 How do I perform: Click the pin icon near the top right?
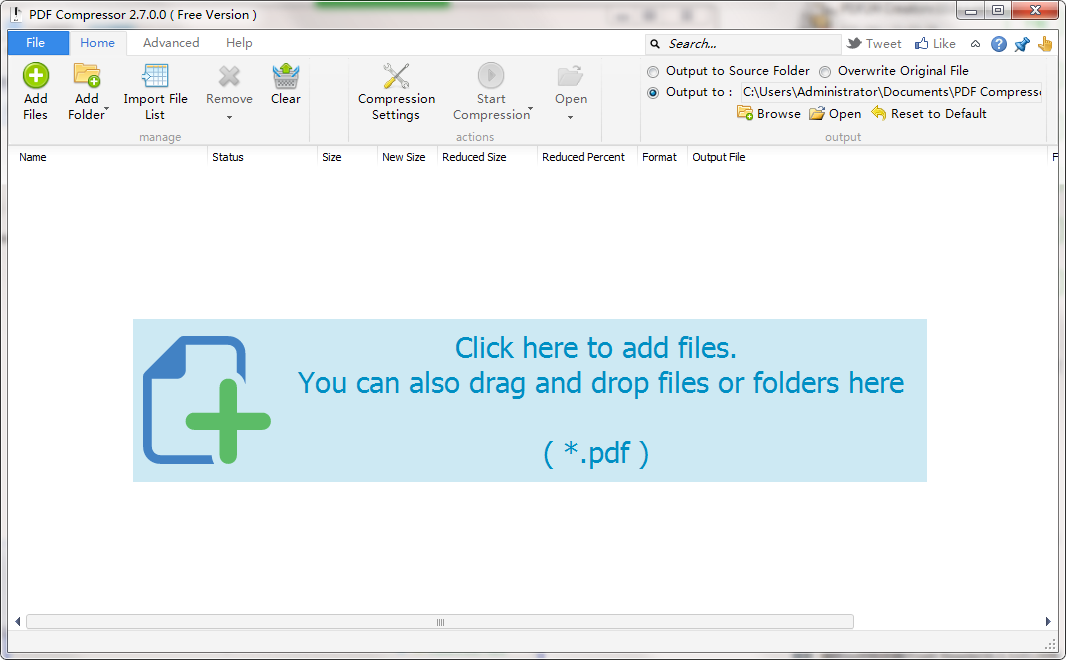point(1021,43)
